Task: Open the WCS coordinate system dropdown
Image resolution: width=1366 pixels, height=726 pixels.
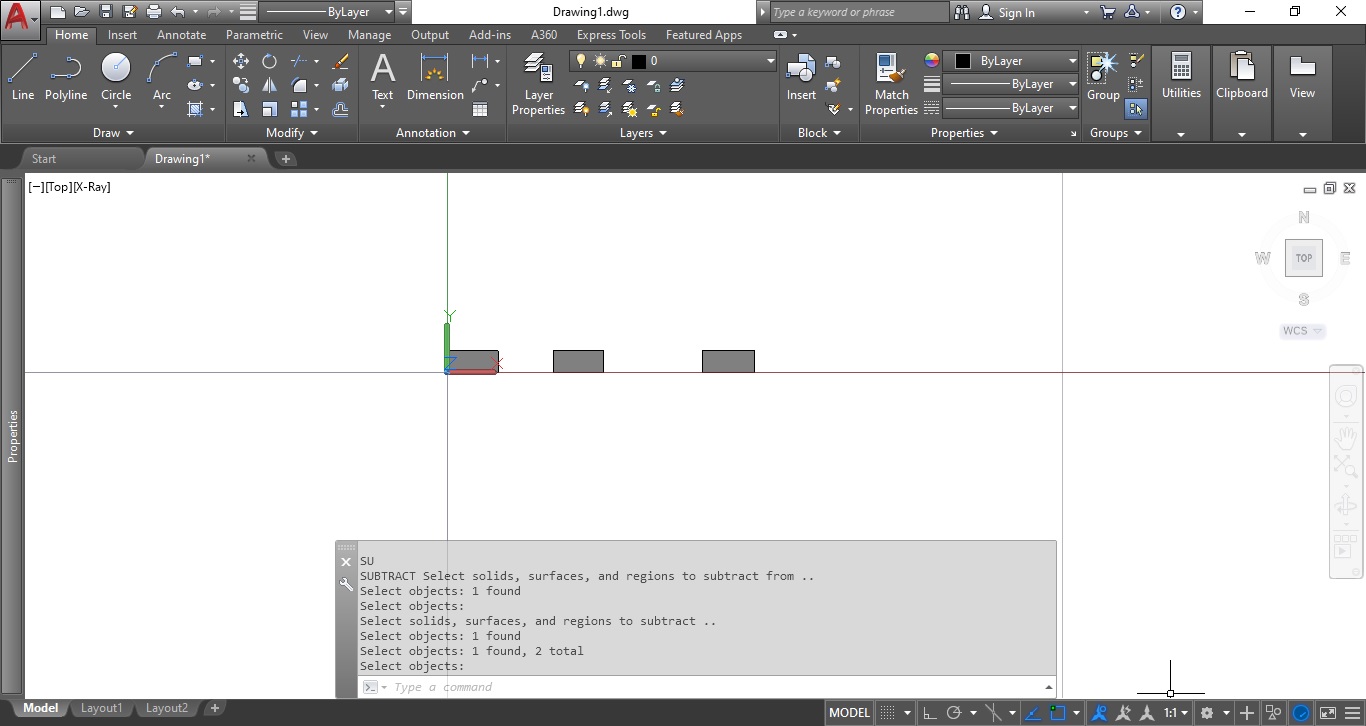Action: click(x=1303, y=331)
